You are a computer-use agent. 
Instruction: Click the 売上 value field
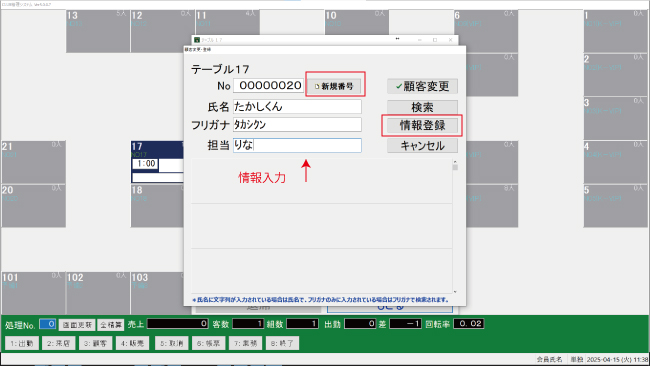tap(177, 324)
